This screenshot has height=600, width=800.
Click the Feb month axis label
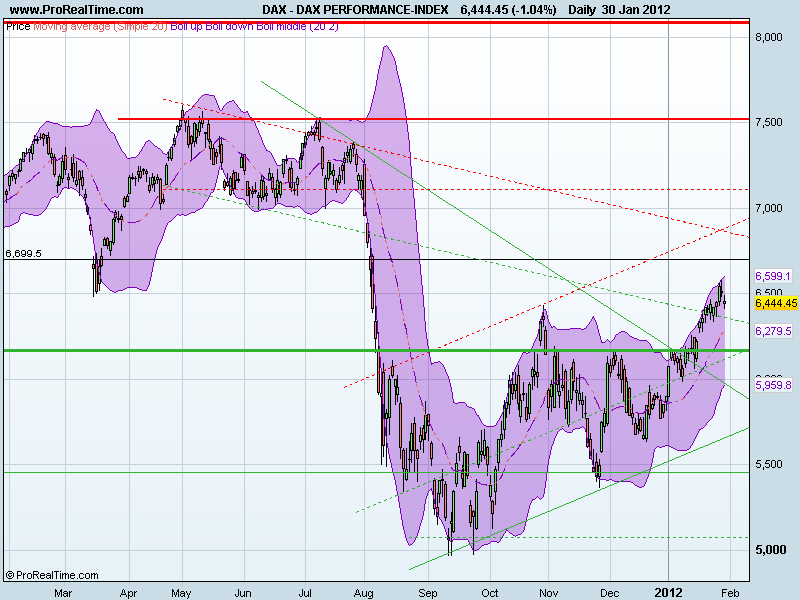click(x=730, y=593)
